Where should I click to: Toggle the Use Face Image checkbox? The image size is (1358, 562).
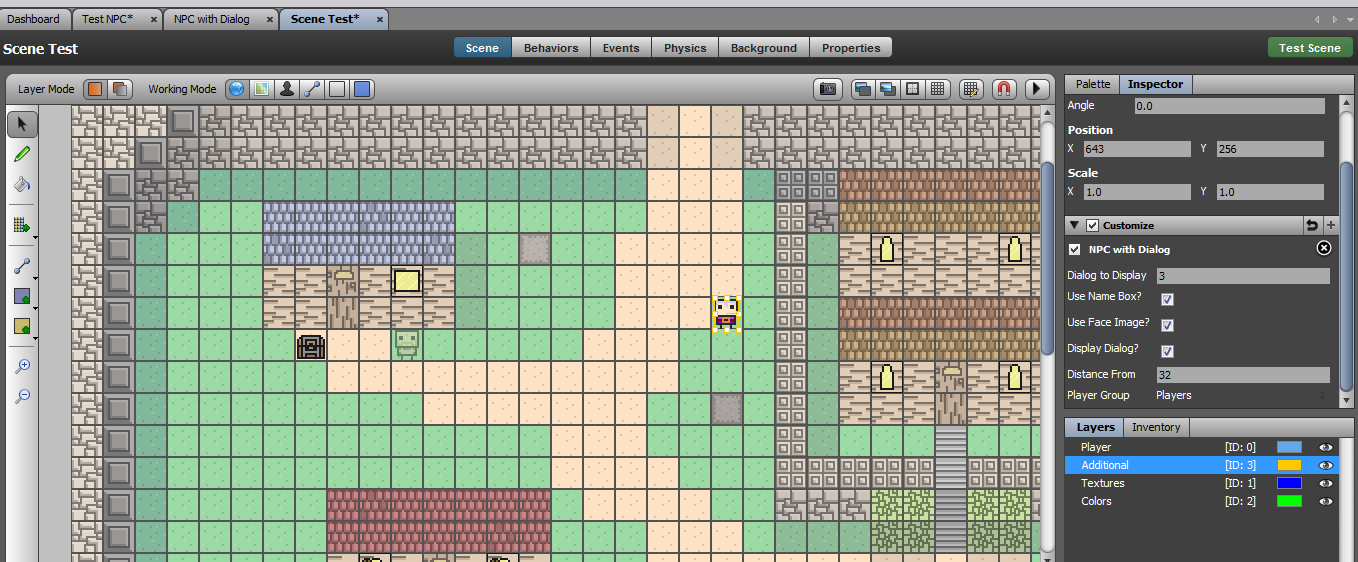(x=1167, y=325)
